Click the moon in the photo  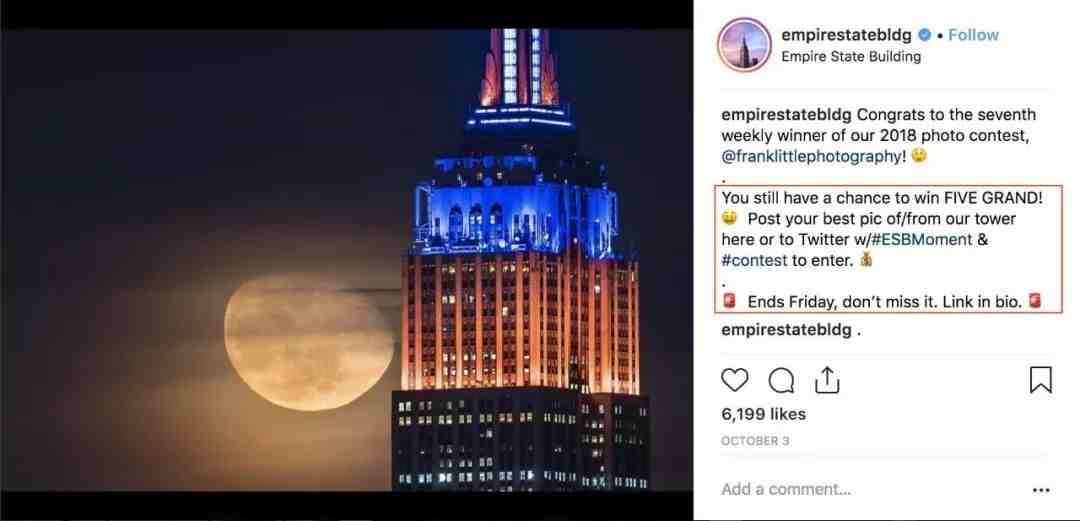click(310, 342)
